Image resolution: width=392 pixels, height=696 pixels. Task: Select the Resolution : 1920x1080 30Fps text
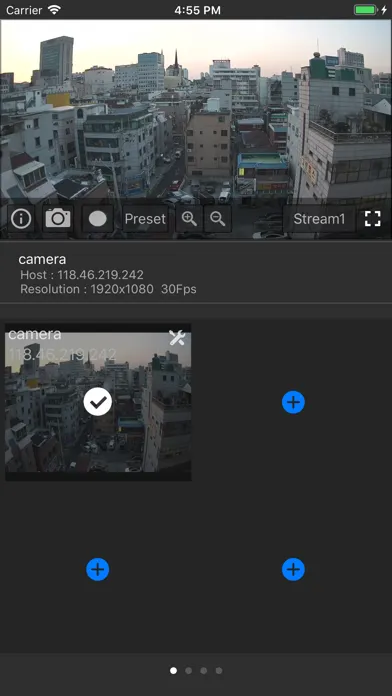point(108,289)
